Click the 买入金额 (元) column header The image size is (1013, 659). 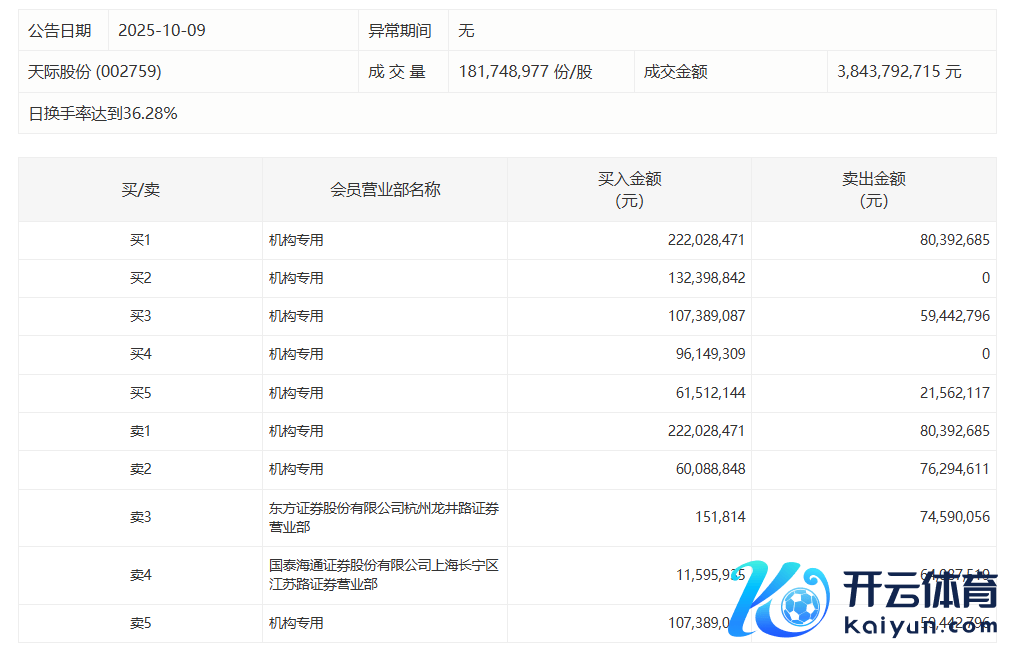(629, 190)
